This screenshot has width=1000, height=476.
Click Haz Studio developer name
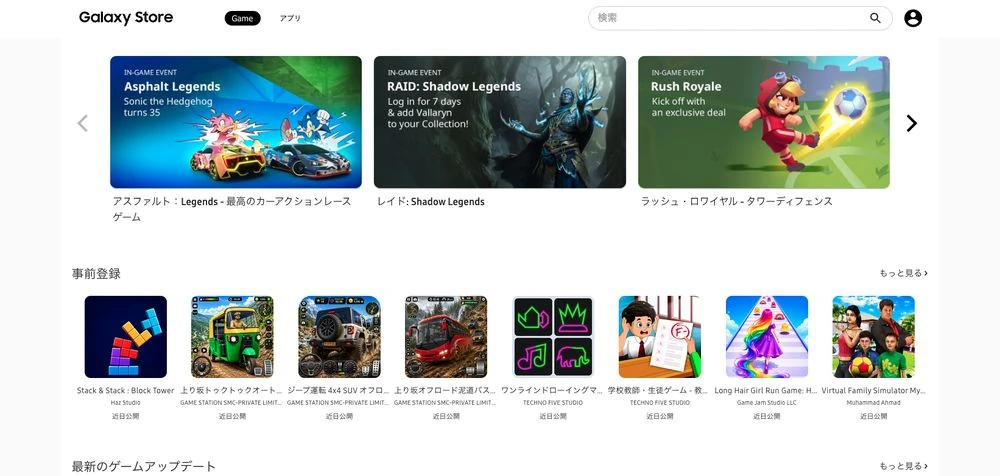point(126,403)
